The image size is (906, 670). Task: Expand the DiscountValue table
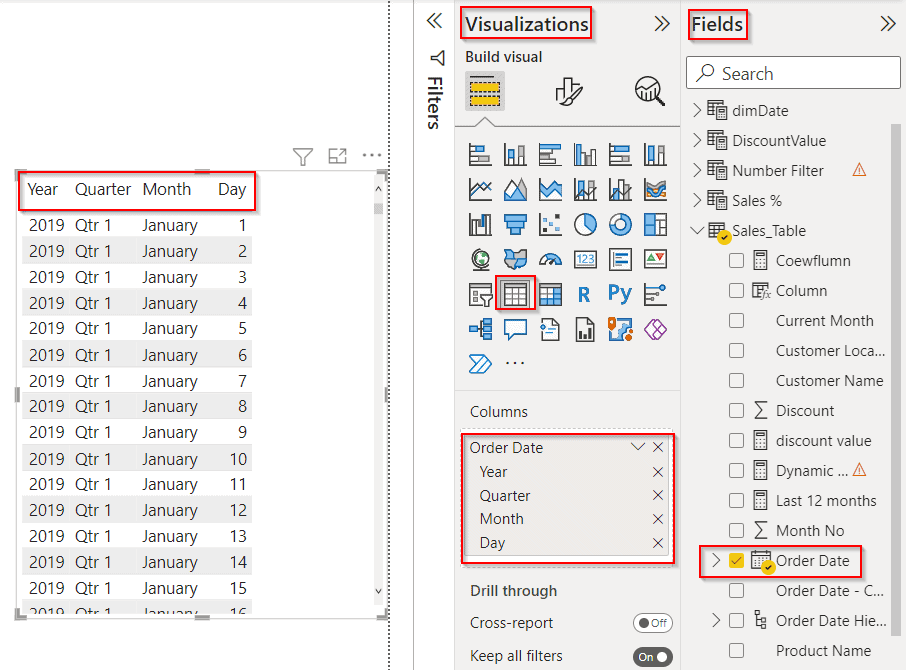[697, 140]
